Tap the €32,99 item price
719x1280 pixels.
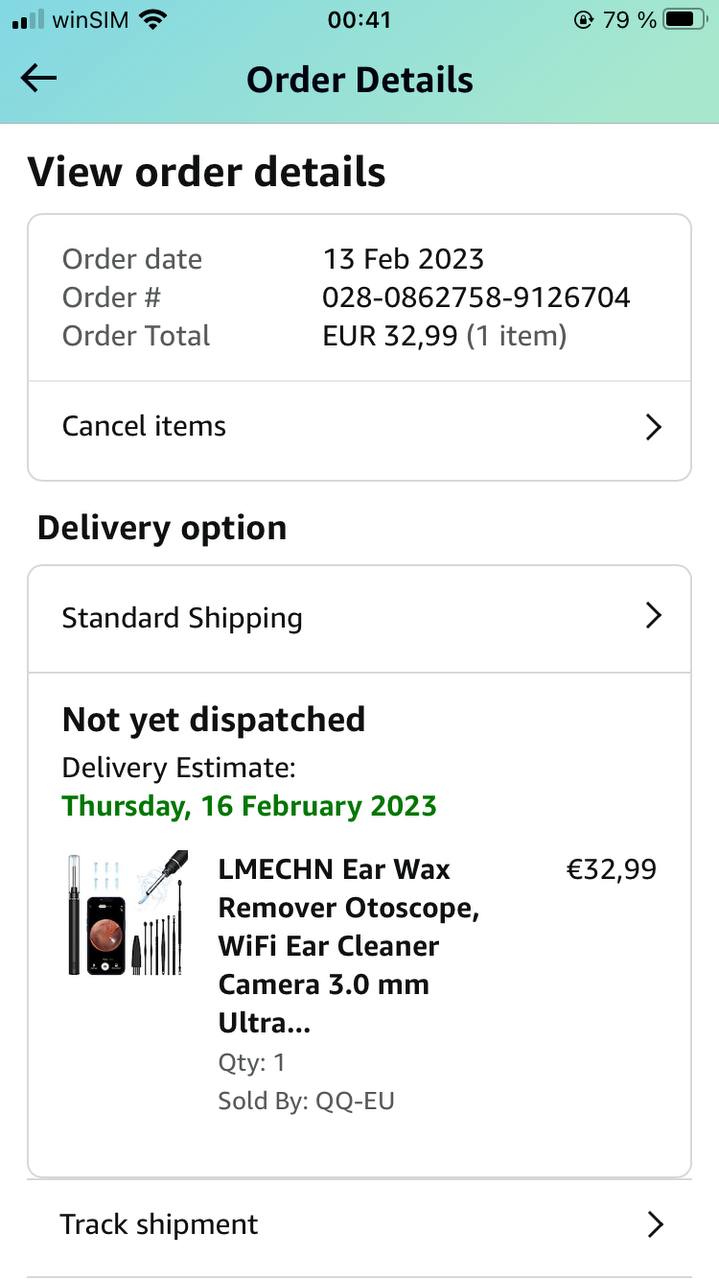611,869
